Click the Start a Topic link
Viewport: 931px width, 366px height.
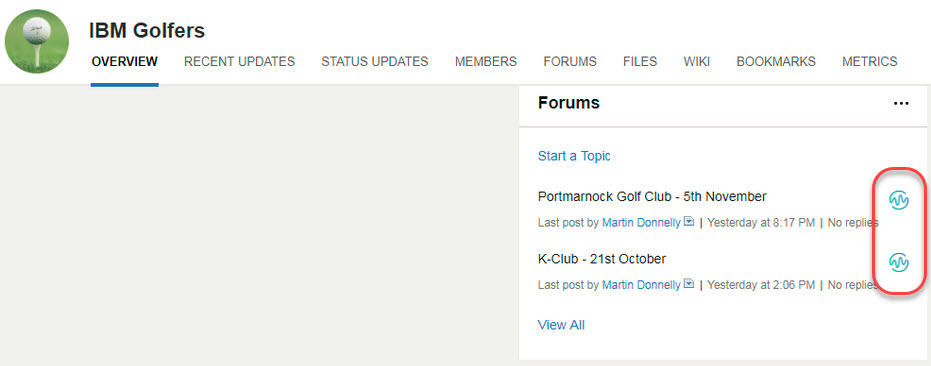pos(574,156)
